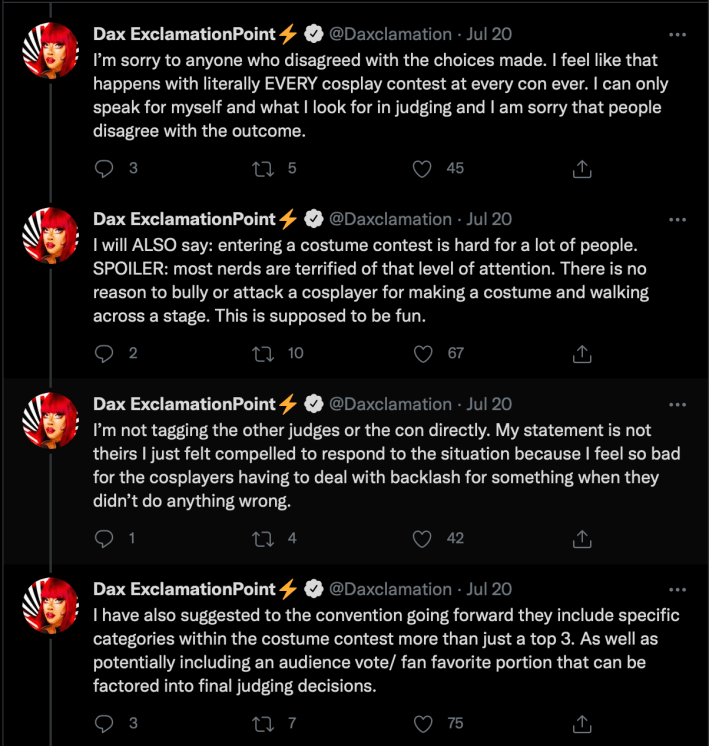
Task: Like the tweet with 75 likes
Action: (423, 723)
